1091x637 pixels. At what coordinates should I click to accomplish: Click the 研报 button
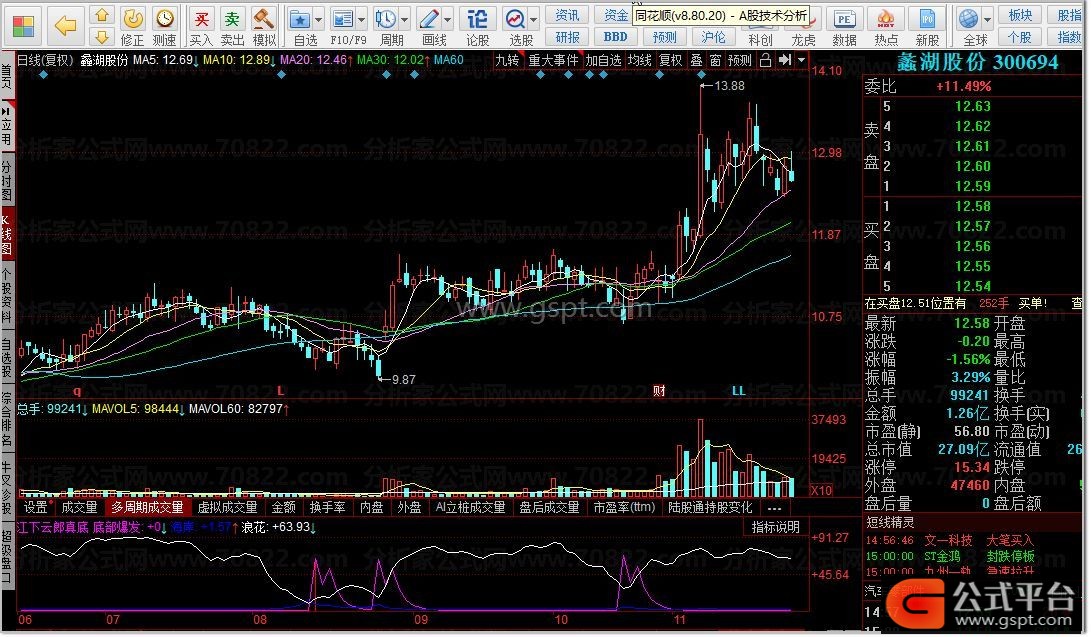(x=567, y=37)
